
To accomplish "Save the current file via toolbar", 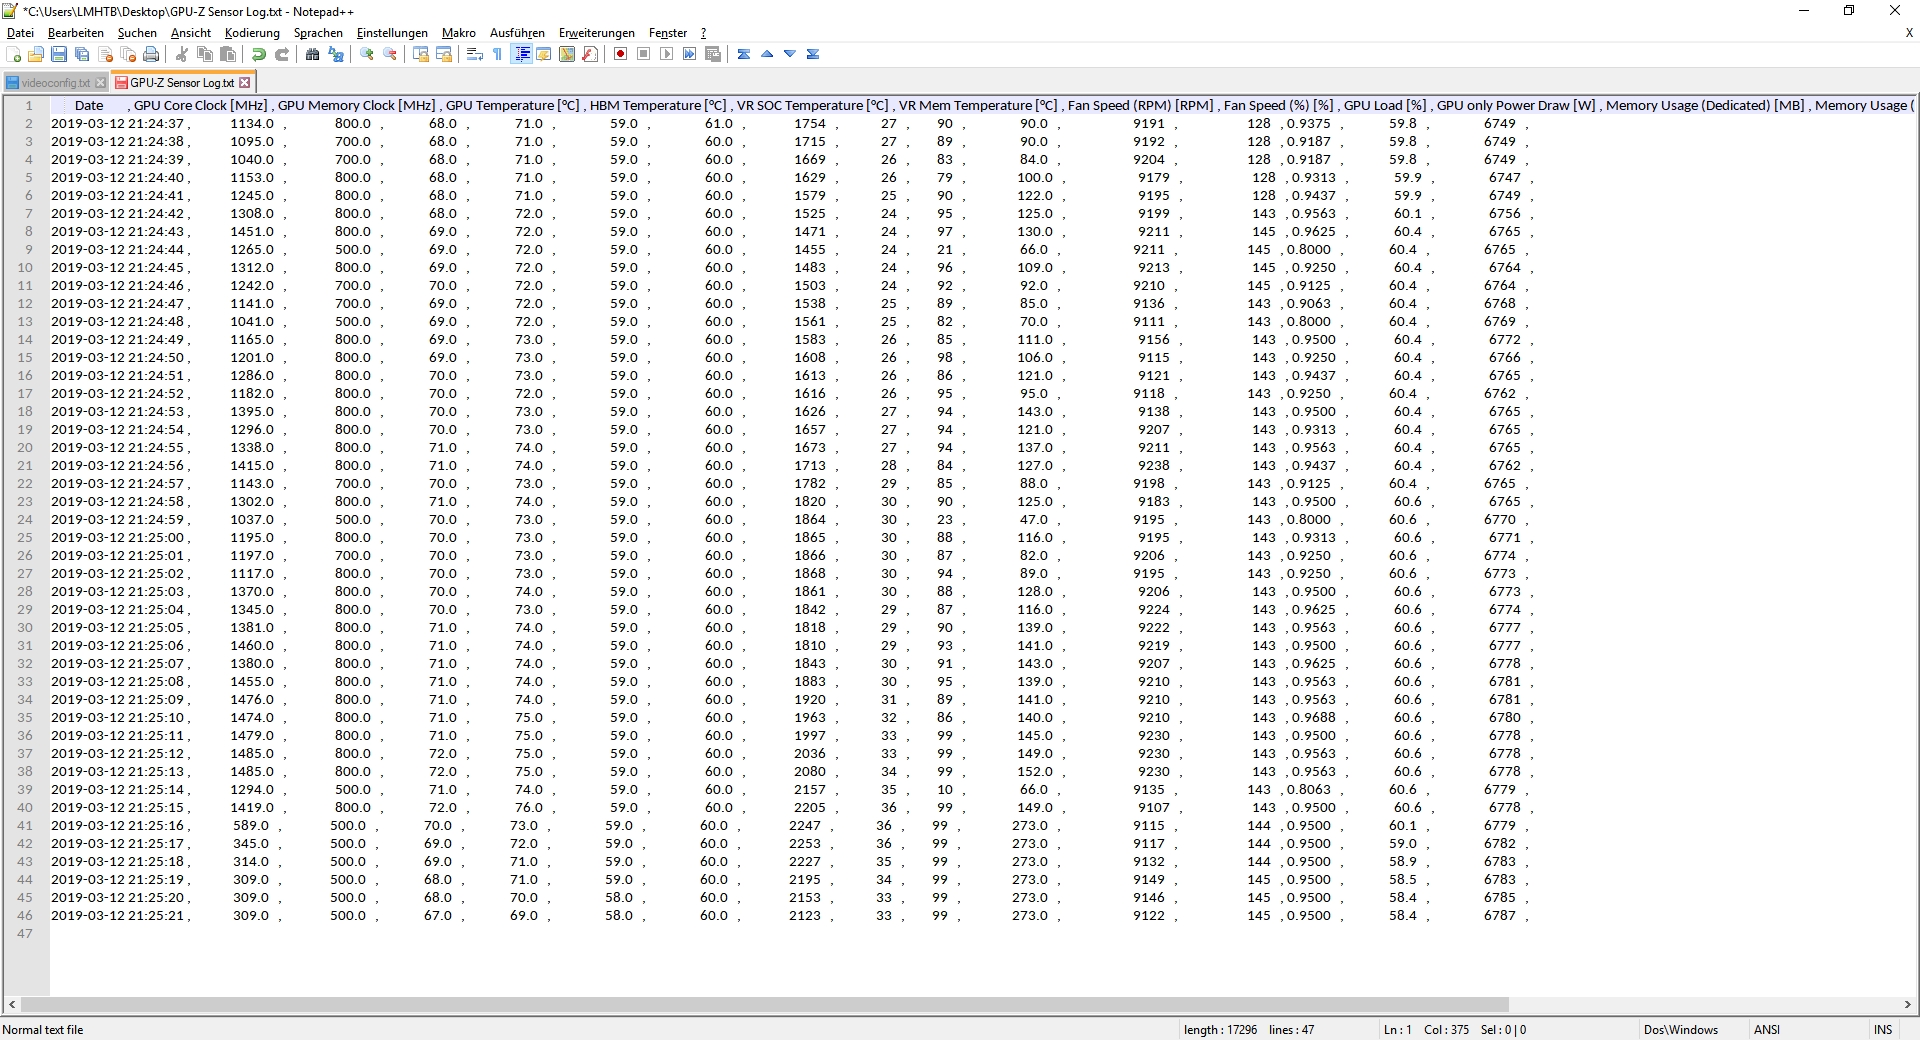I will point(59,55).
